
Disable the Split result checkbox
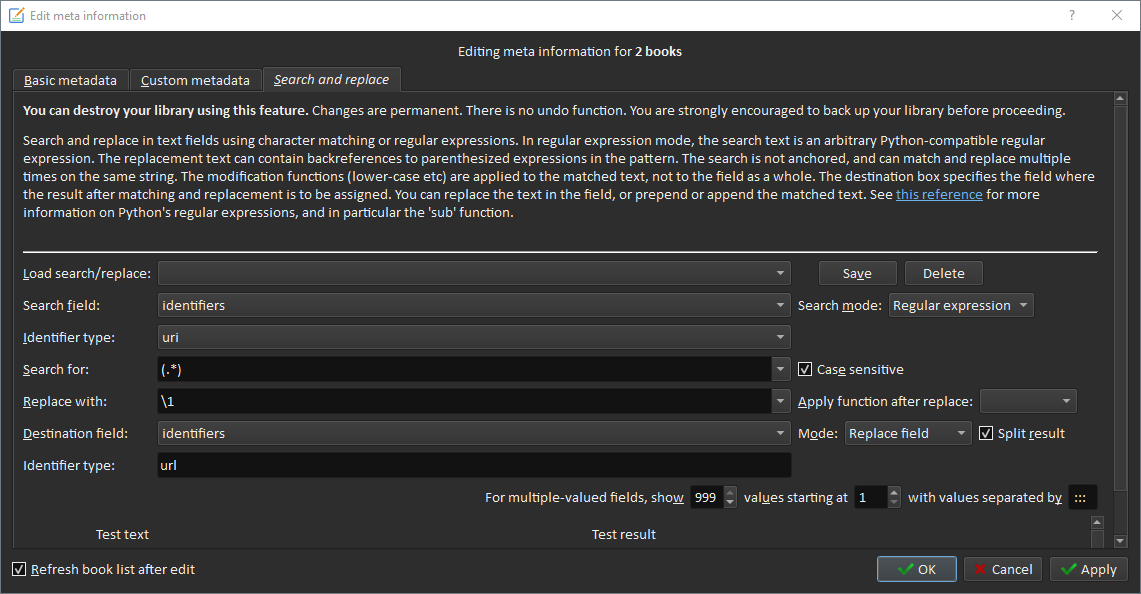point(986,433)
